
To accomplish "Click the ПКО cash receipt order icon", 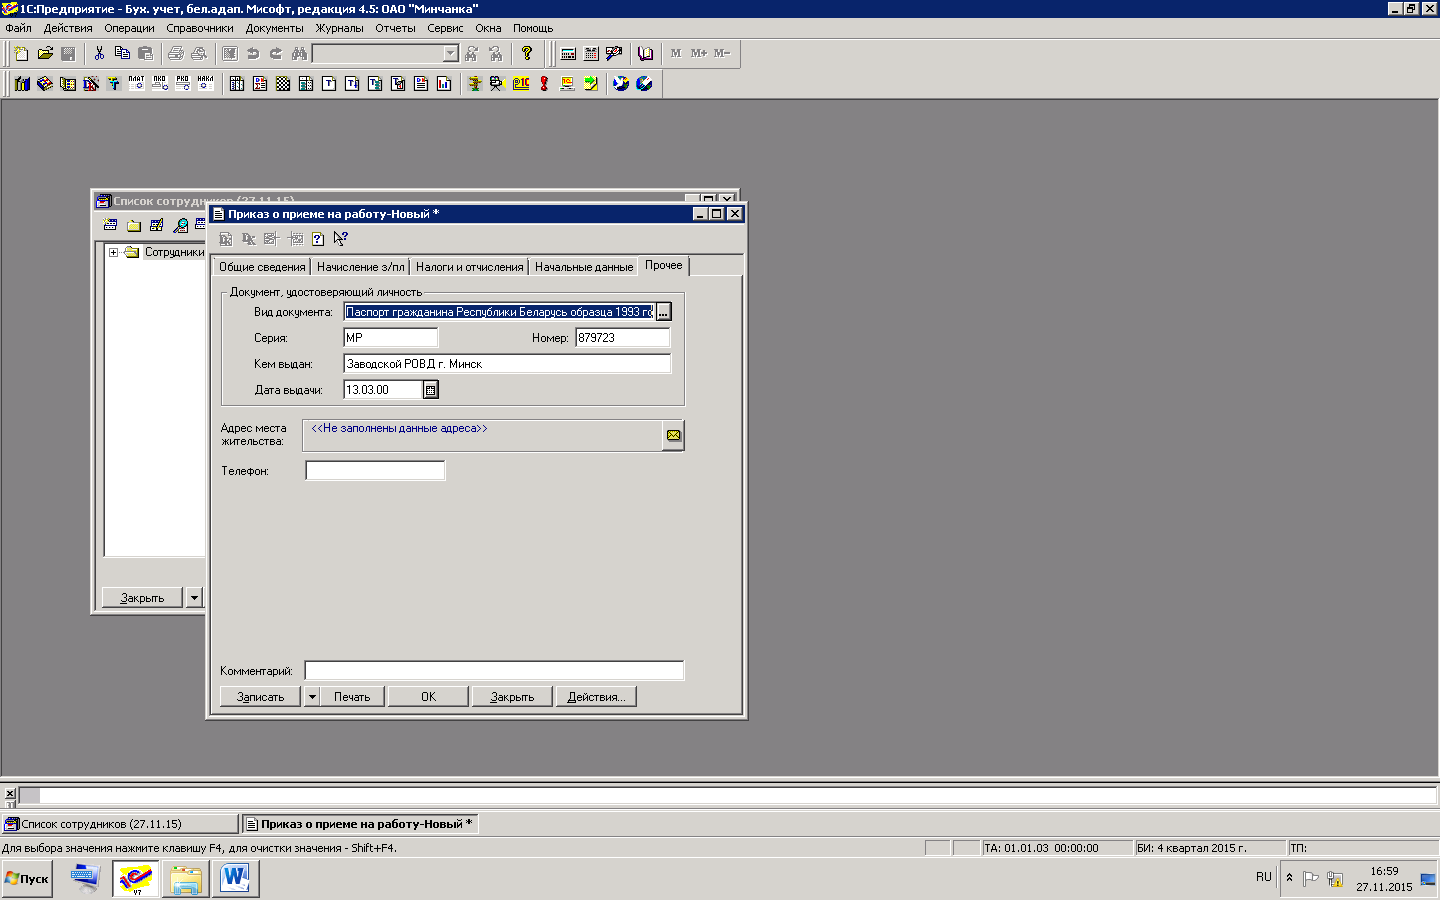I will (x=160, y=84).
